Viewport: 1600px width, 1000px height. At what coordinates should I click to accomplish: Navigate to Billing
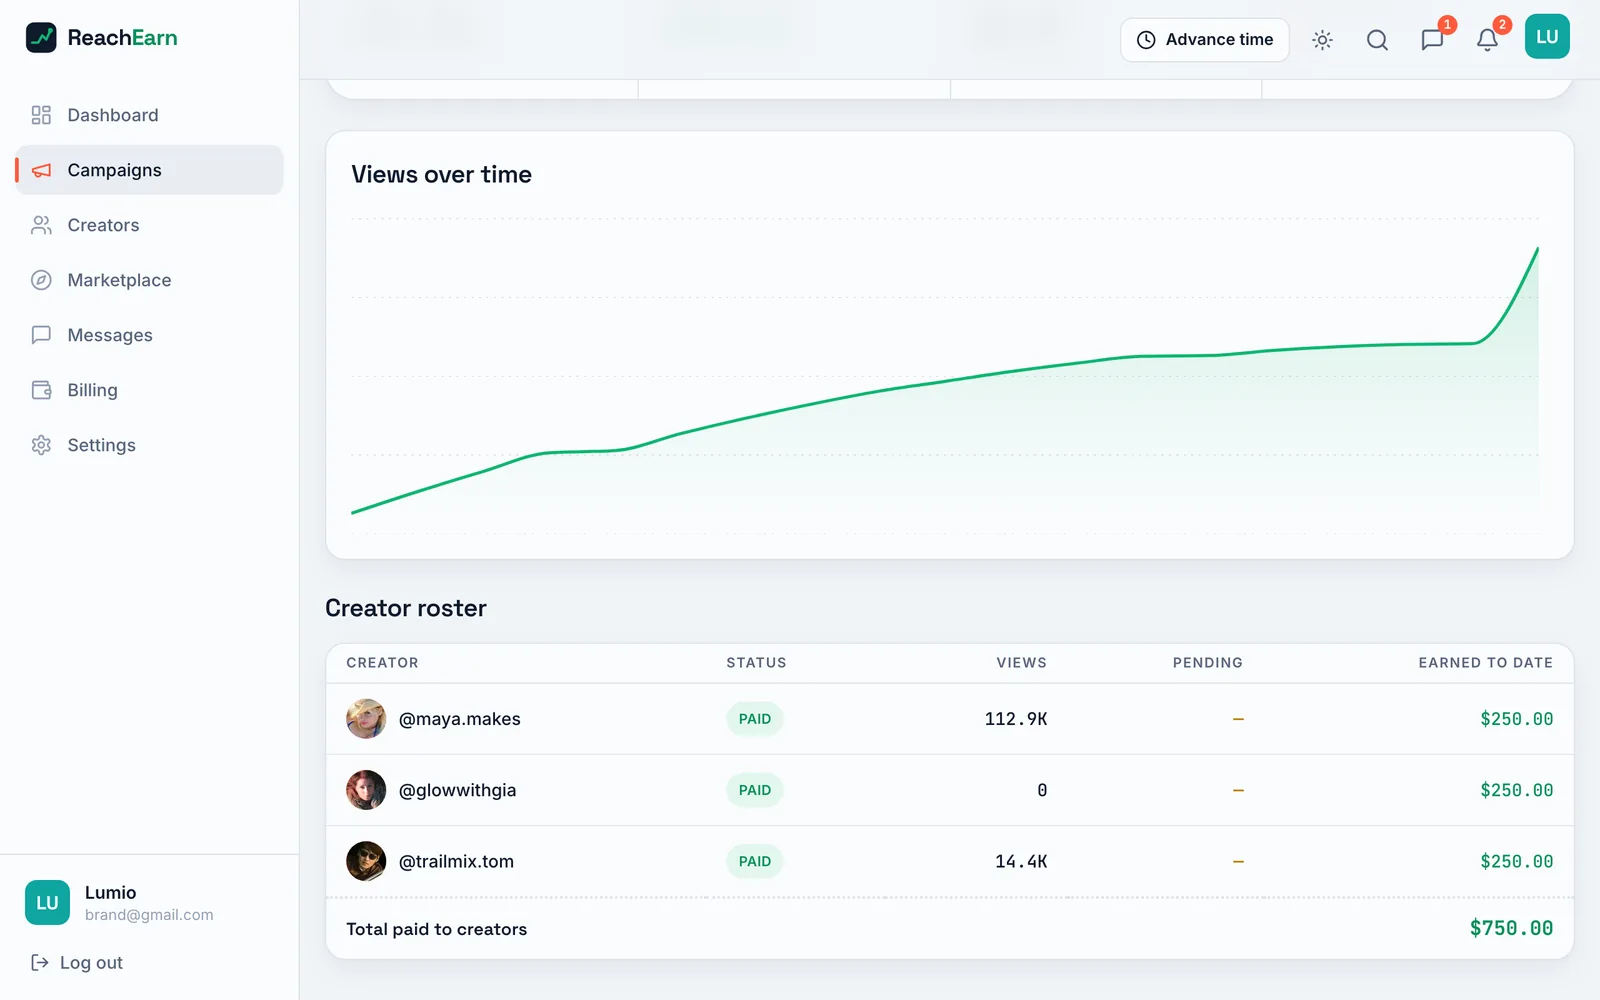click(149, 390)
